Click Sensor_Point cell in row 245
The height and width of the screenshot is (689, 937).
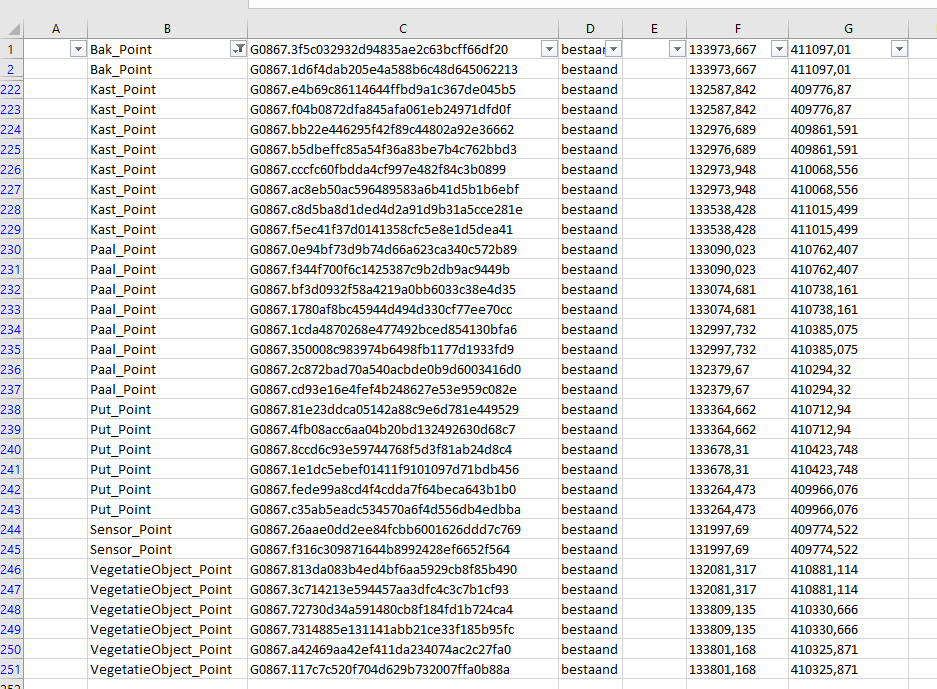(167, 549)
